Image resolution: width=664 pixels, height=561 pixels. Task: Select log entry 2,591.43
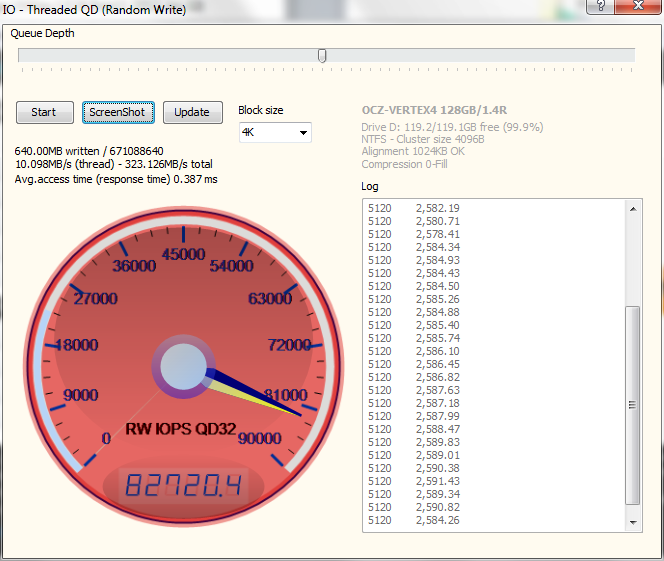coord(439,481)
